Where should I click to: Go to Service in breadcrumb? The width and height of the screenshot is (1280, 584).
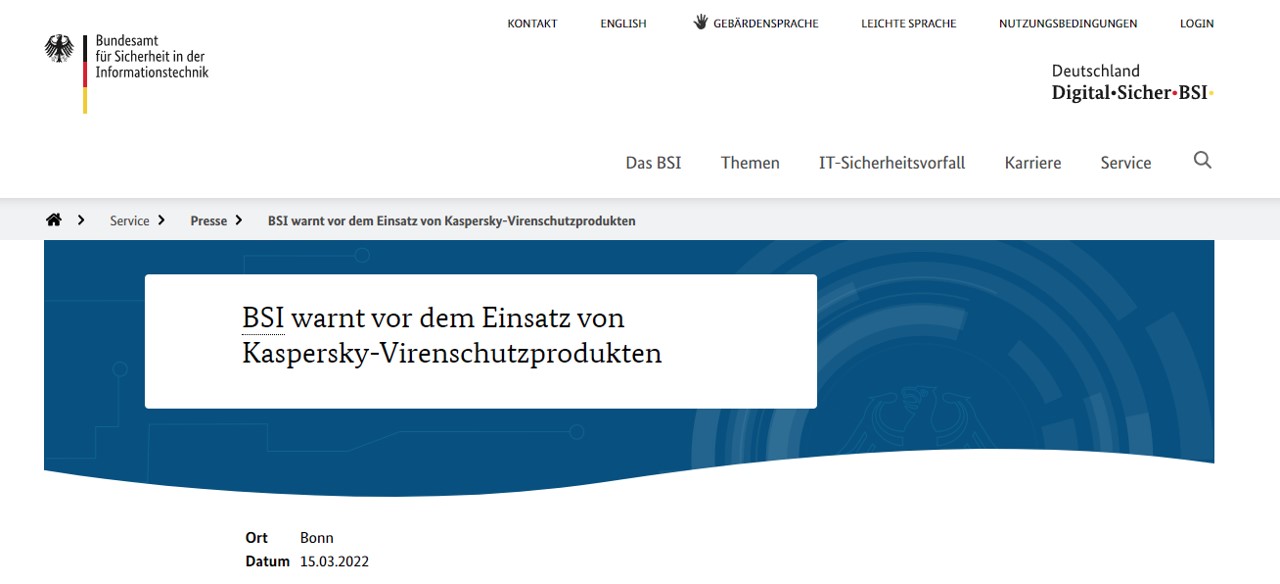click(130, 221)
